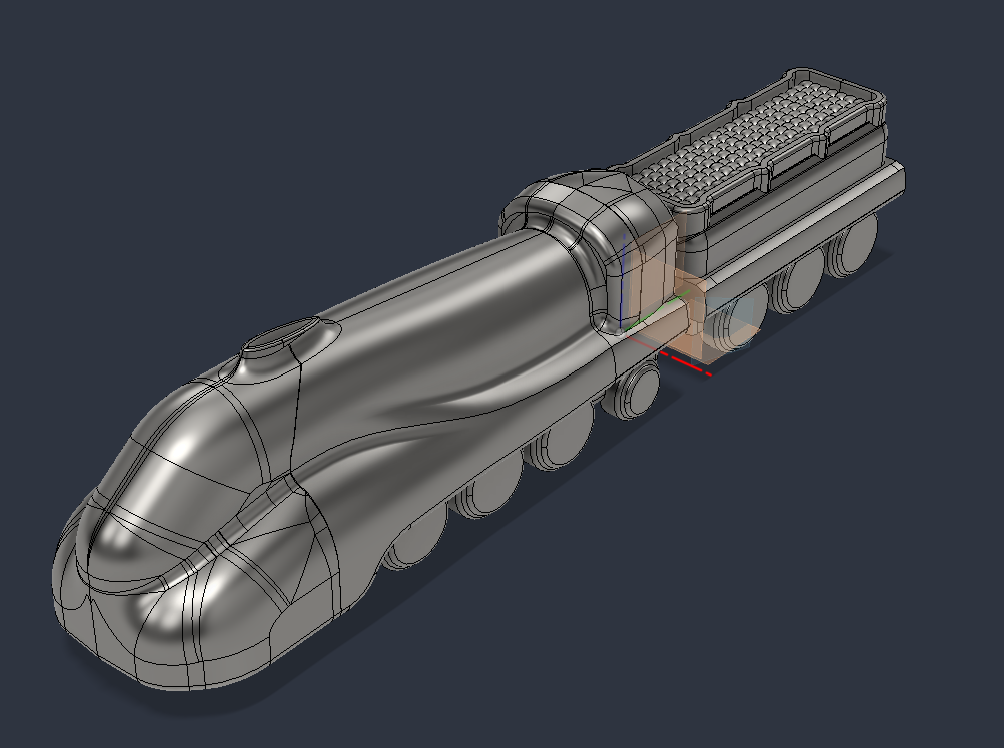This screenshot has width=1004, height=748.
Task: Select the cab roof of the locomotive
Action: coord(586,205)
